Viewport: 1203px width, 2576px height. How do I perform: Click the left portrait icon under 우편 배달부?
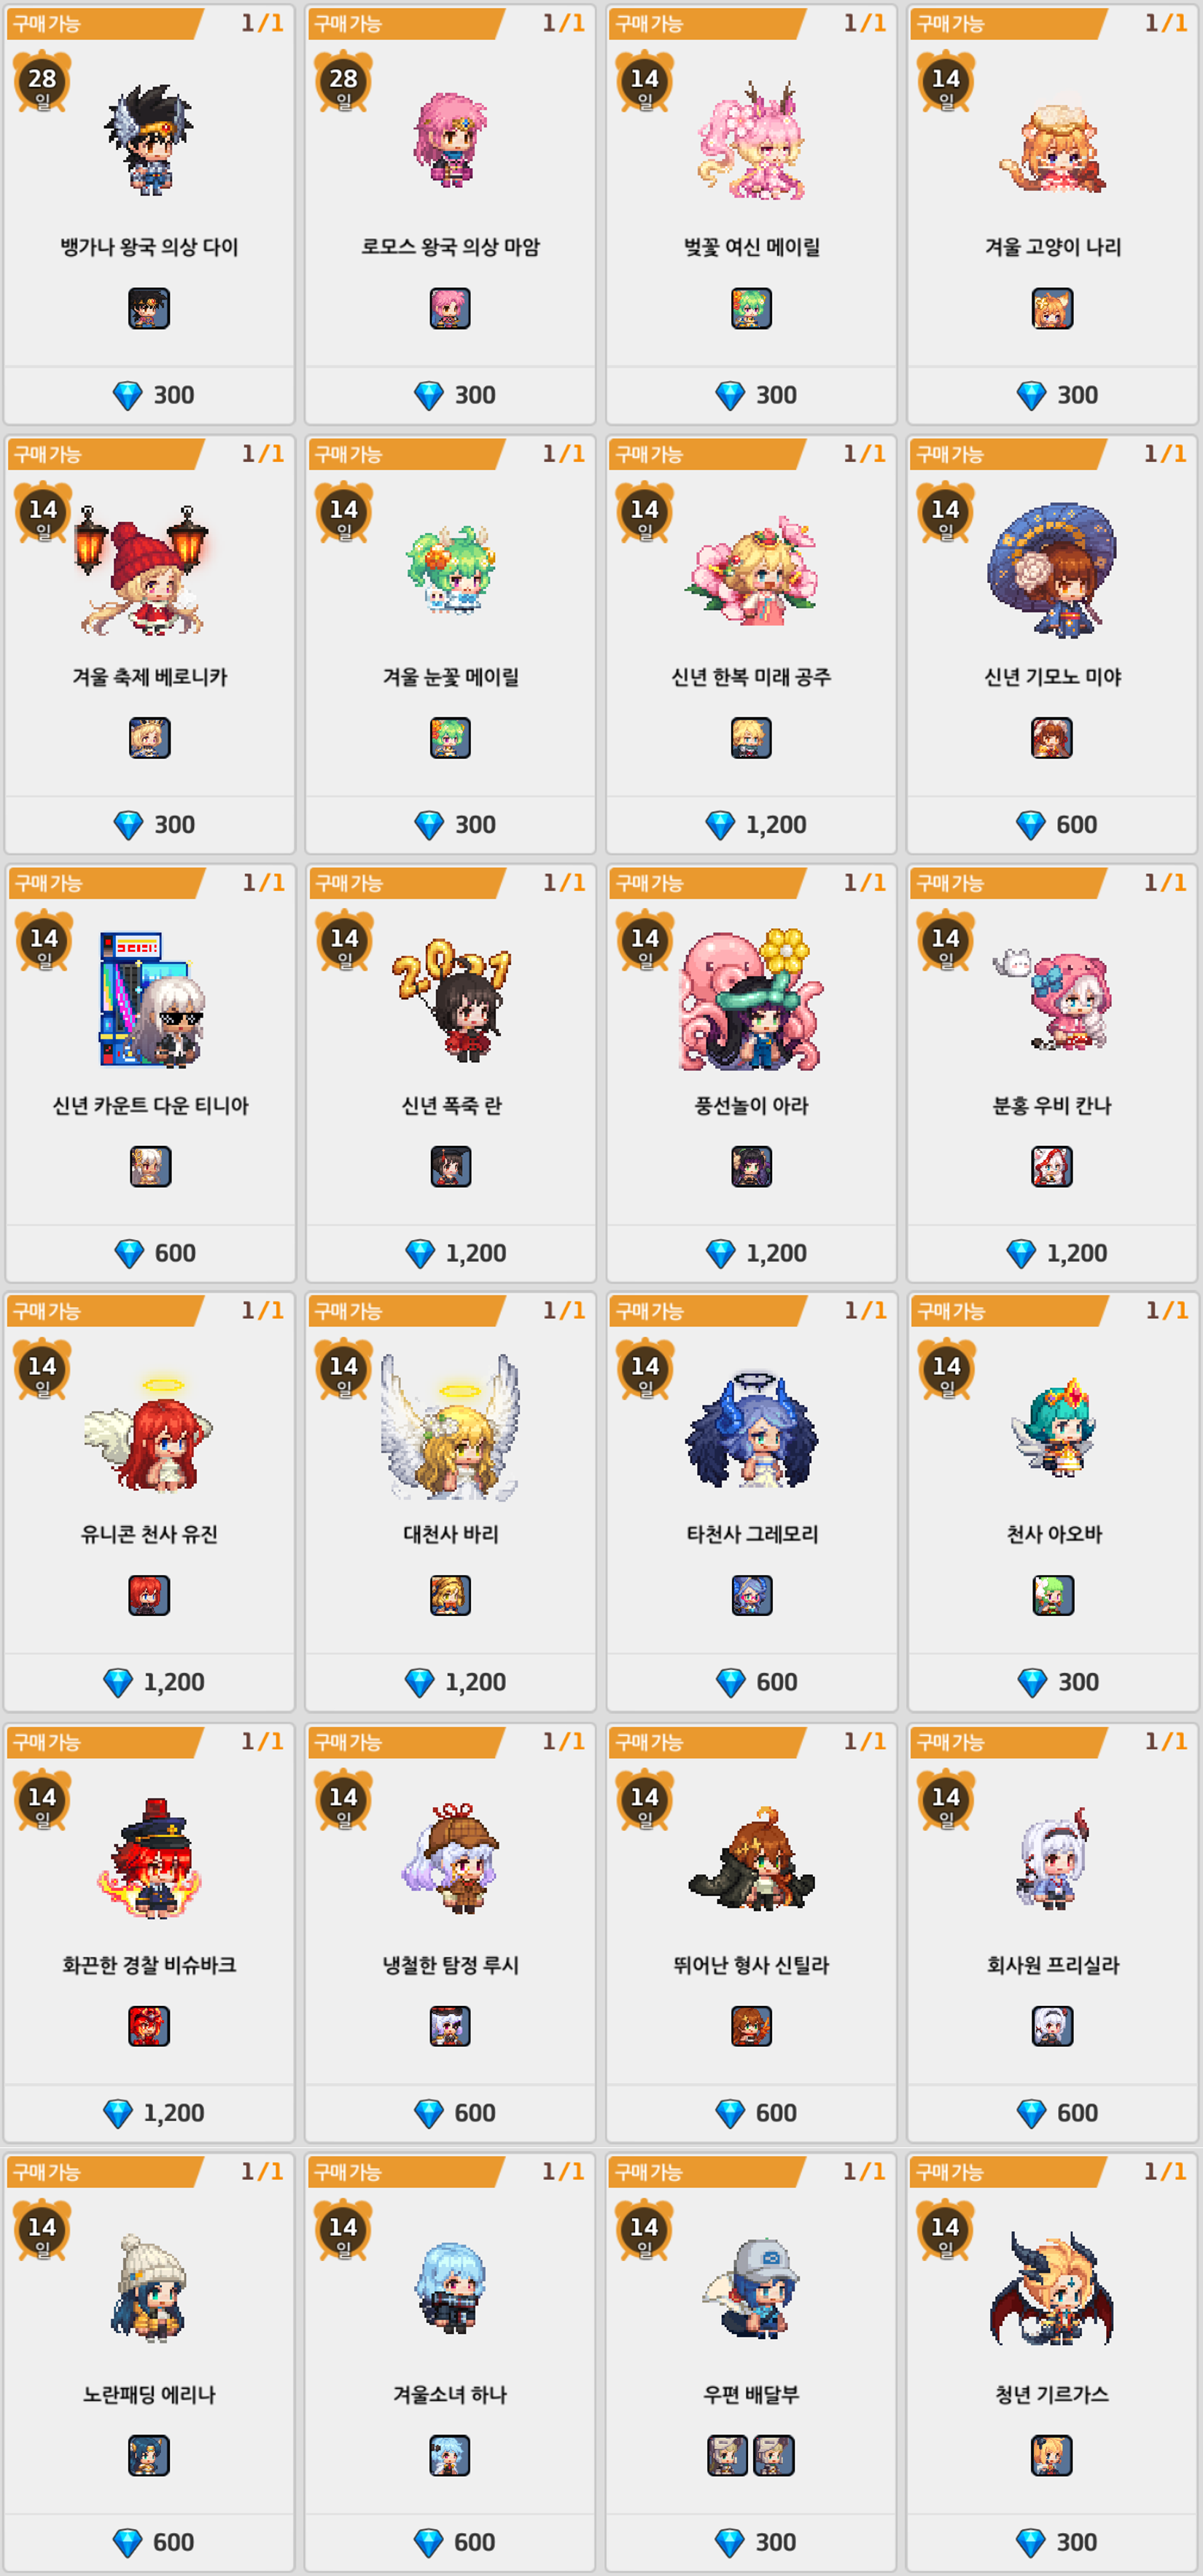point(727,2455)
